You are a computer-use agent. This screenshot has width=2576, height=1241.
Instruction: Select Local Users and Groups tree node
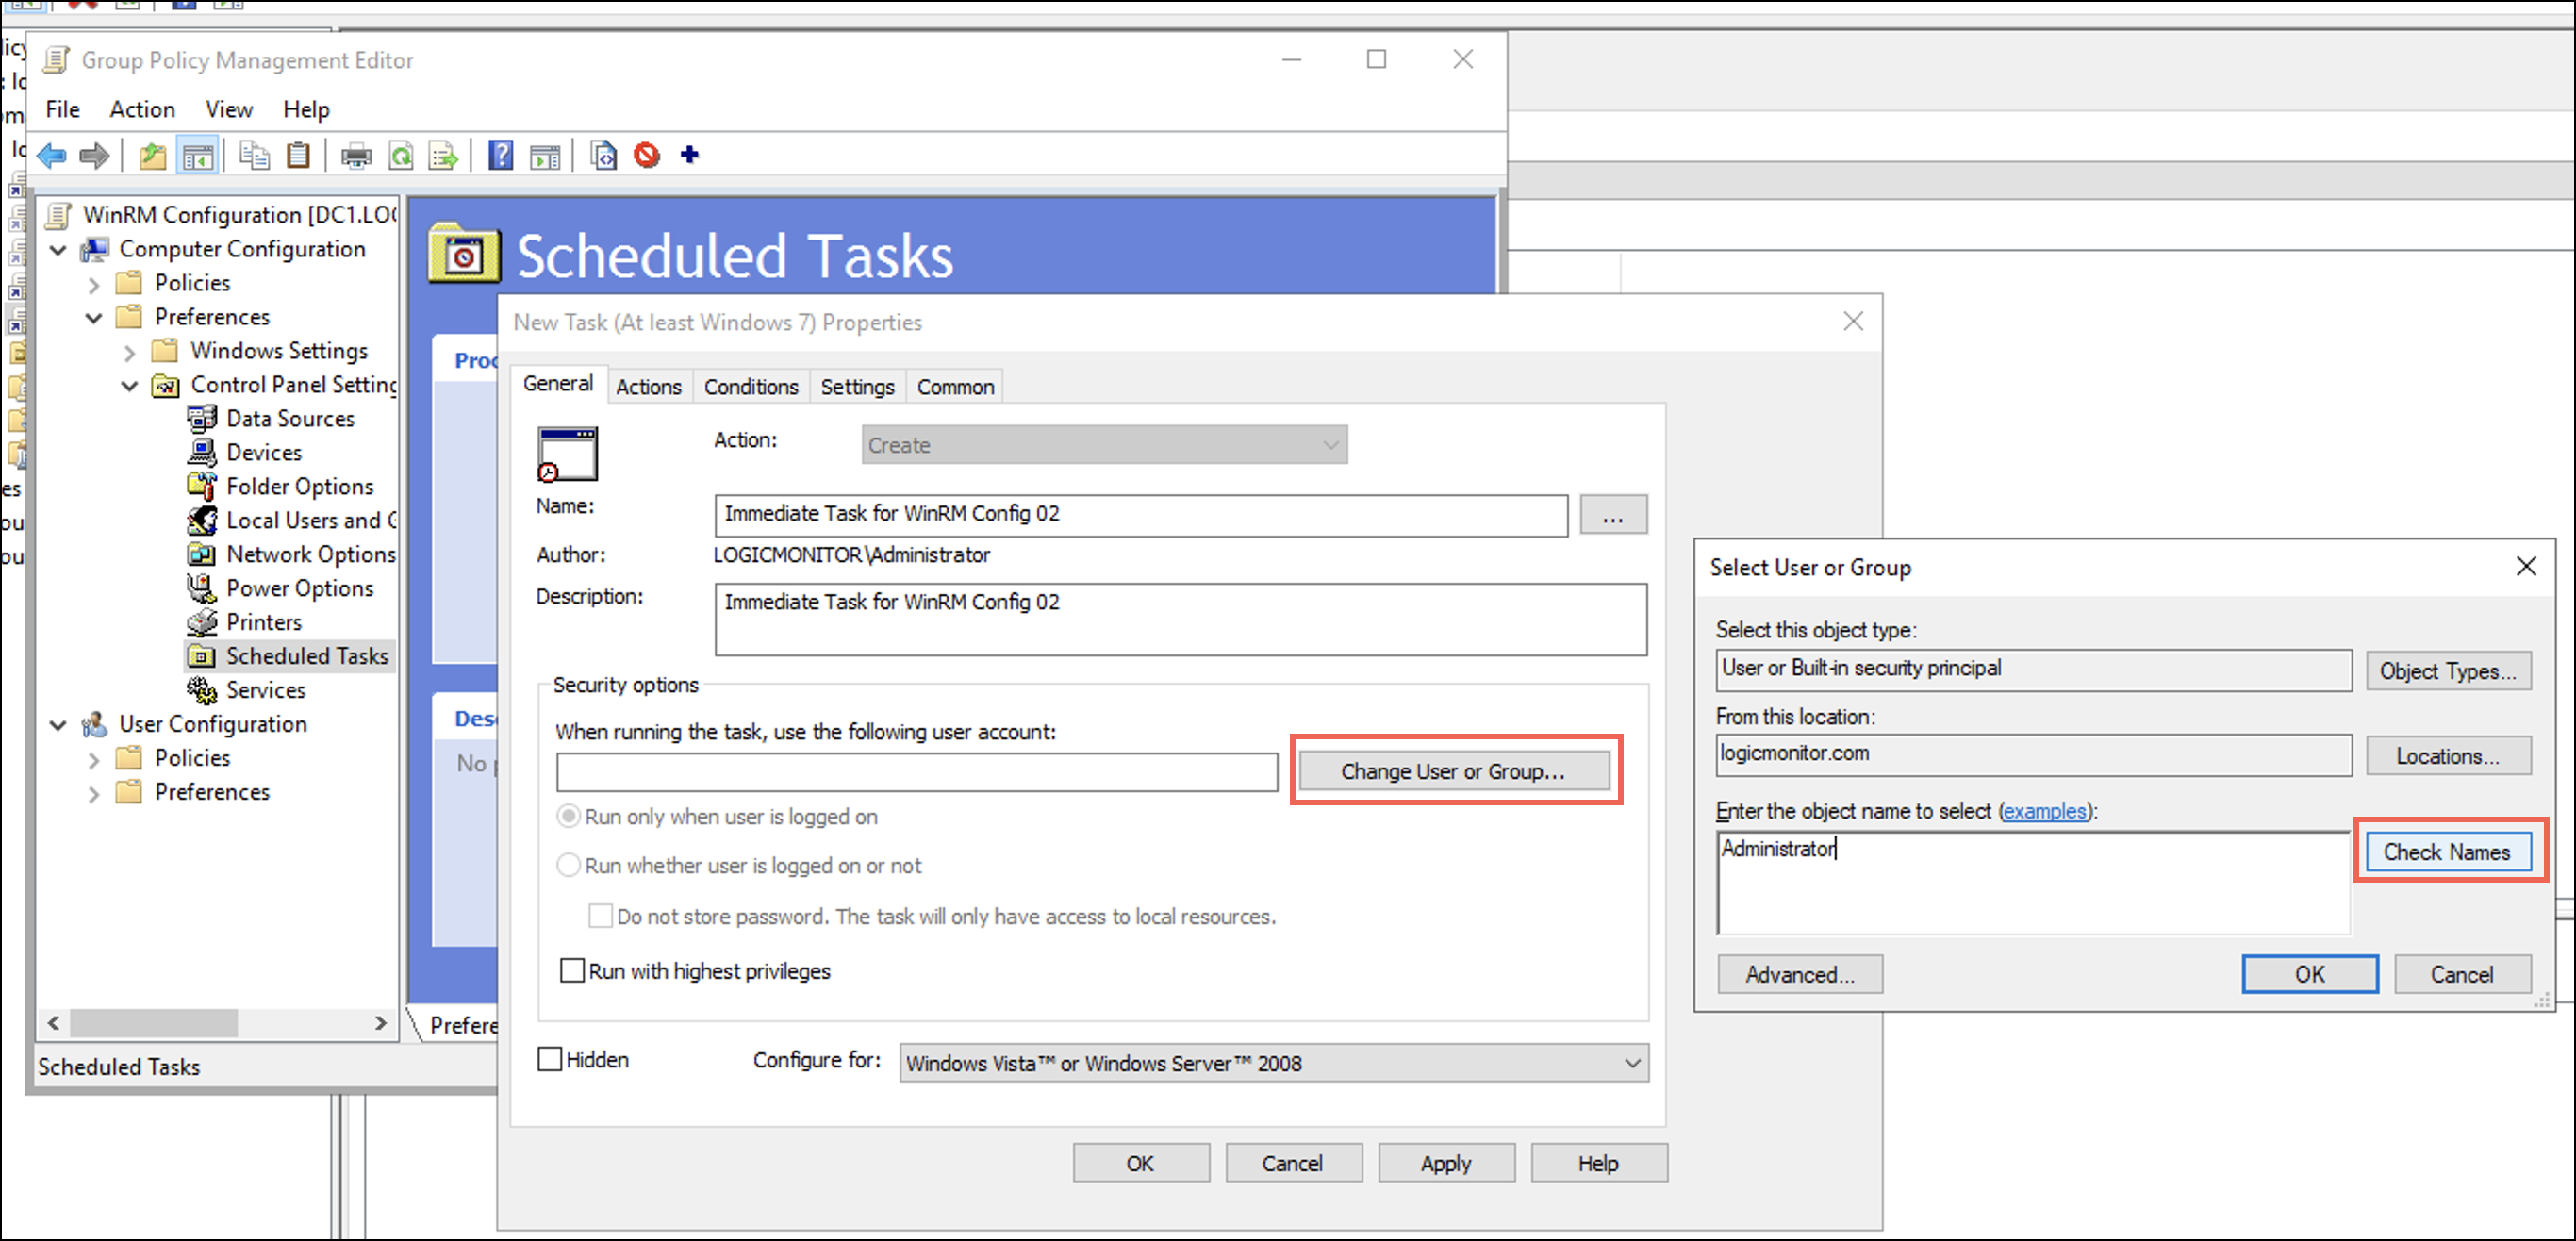[311, 520]
